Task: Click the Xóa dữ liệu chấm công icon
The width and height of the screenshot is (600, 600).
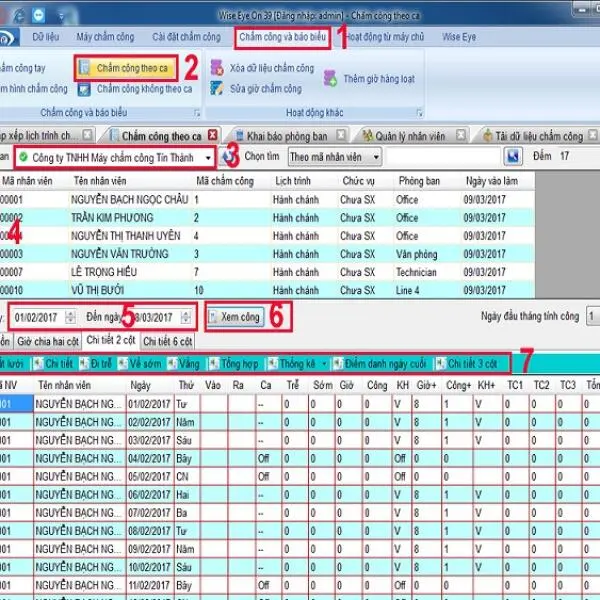Action: pyautogui.click(x=217, y=69)
